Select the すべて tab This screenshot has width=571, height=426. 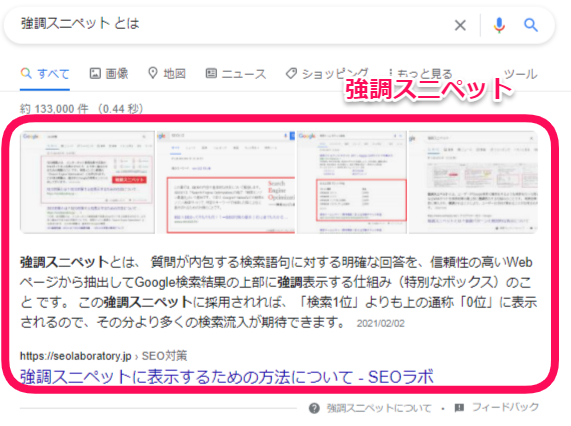45,74
